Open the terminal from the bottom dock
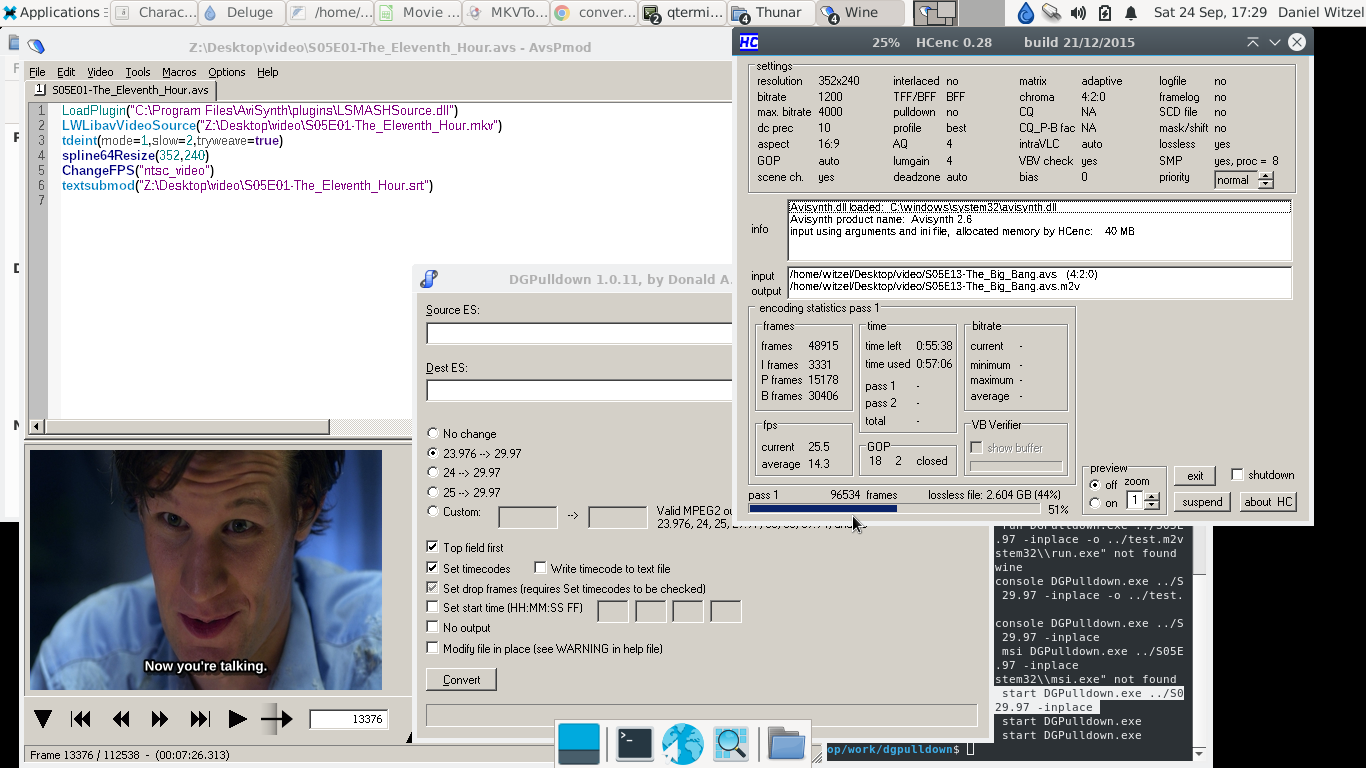The height and width of the screenshot is (768, 1366). pos(634,744)
